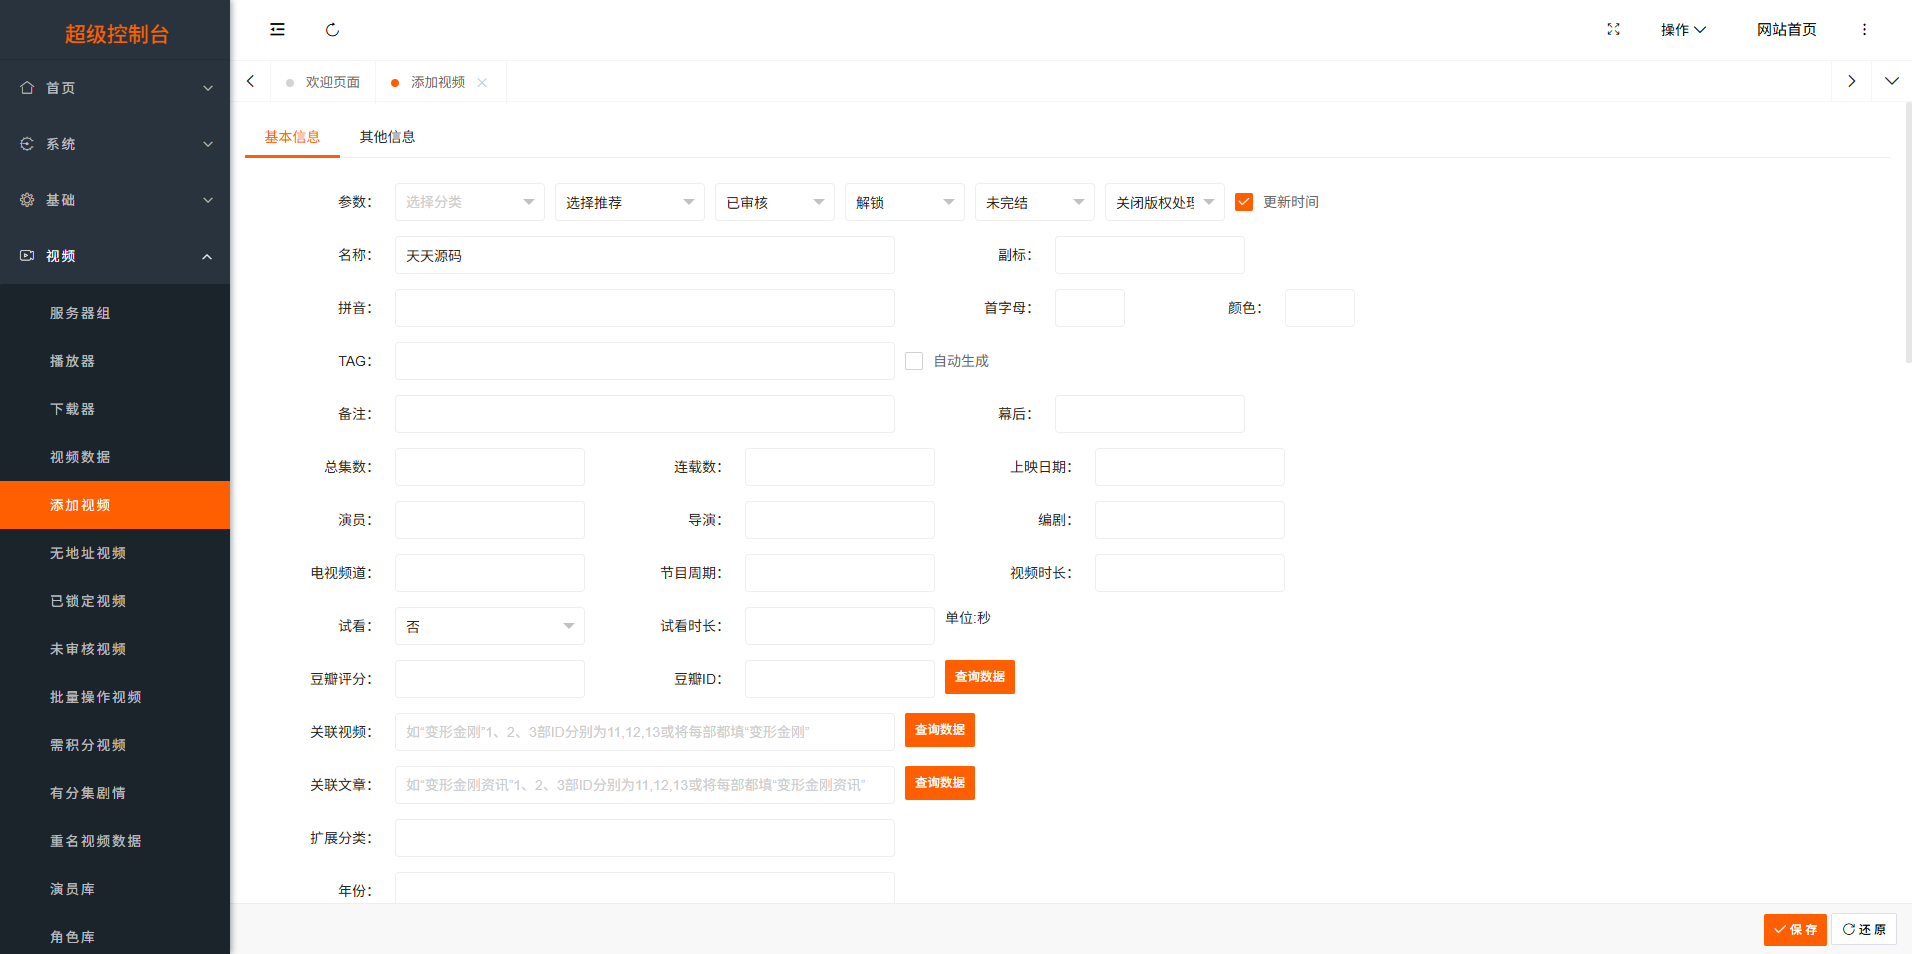
Task: Close the 添加视频 tab
Action: pyautogui.click(x=482, y=83)
